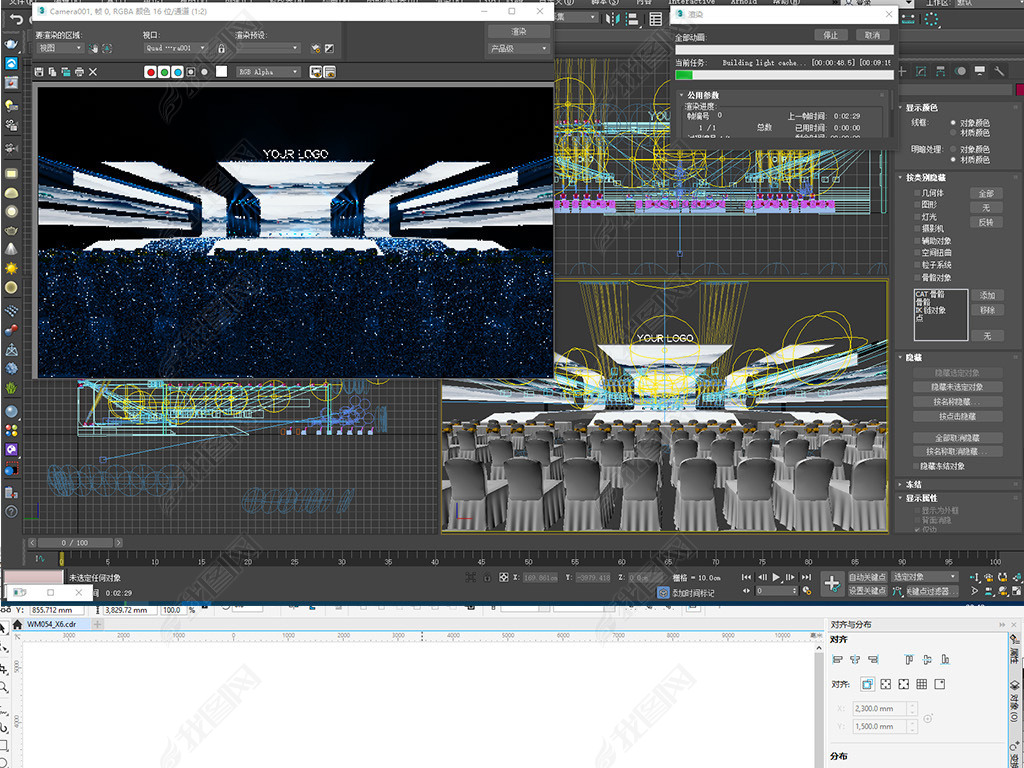
Task: Toggle red channel in render window
Action: point(151,72)
